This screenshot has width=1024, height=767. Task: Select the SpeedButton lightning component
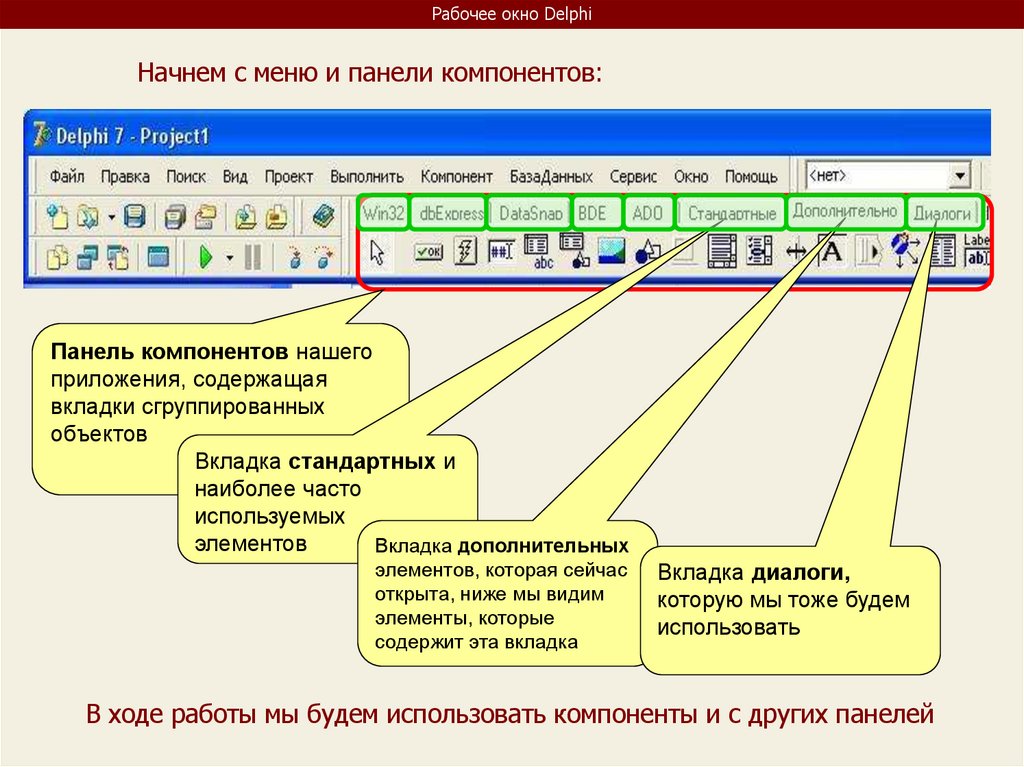tap(465, 252)
